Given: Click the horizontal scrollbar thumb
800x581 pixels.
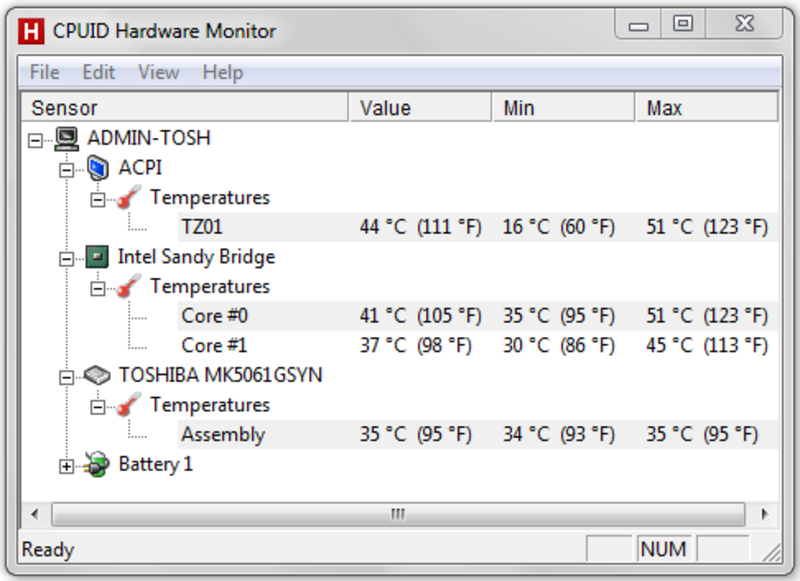Looking at the screenshot, I should click(x=398, y=514).
